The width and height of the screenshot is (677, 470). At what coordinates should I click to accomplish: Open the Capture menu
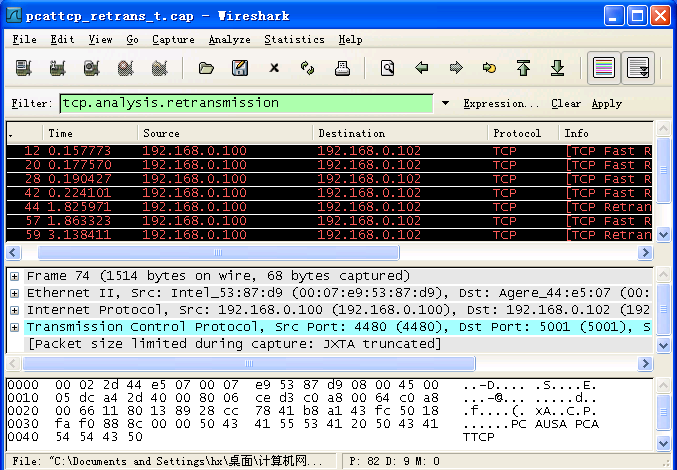click(x=173, y=40)
